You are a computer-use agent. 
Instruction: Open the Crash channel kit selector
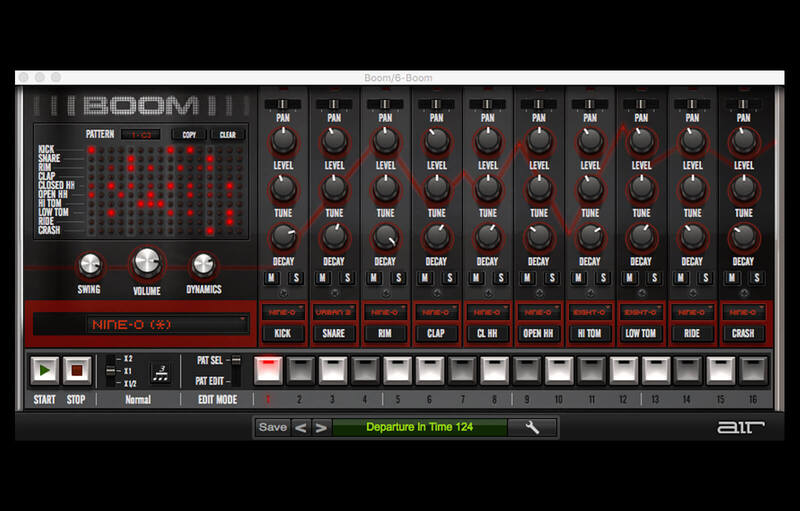pos(743,312)
